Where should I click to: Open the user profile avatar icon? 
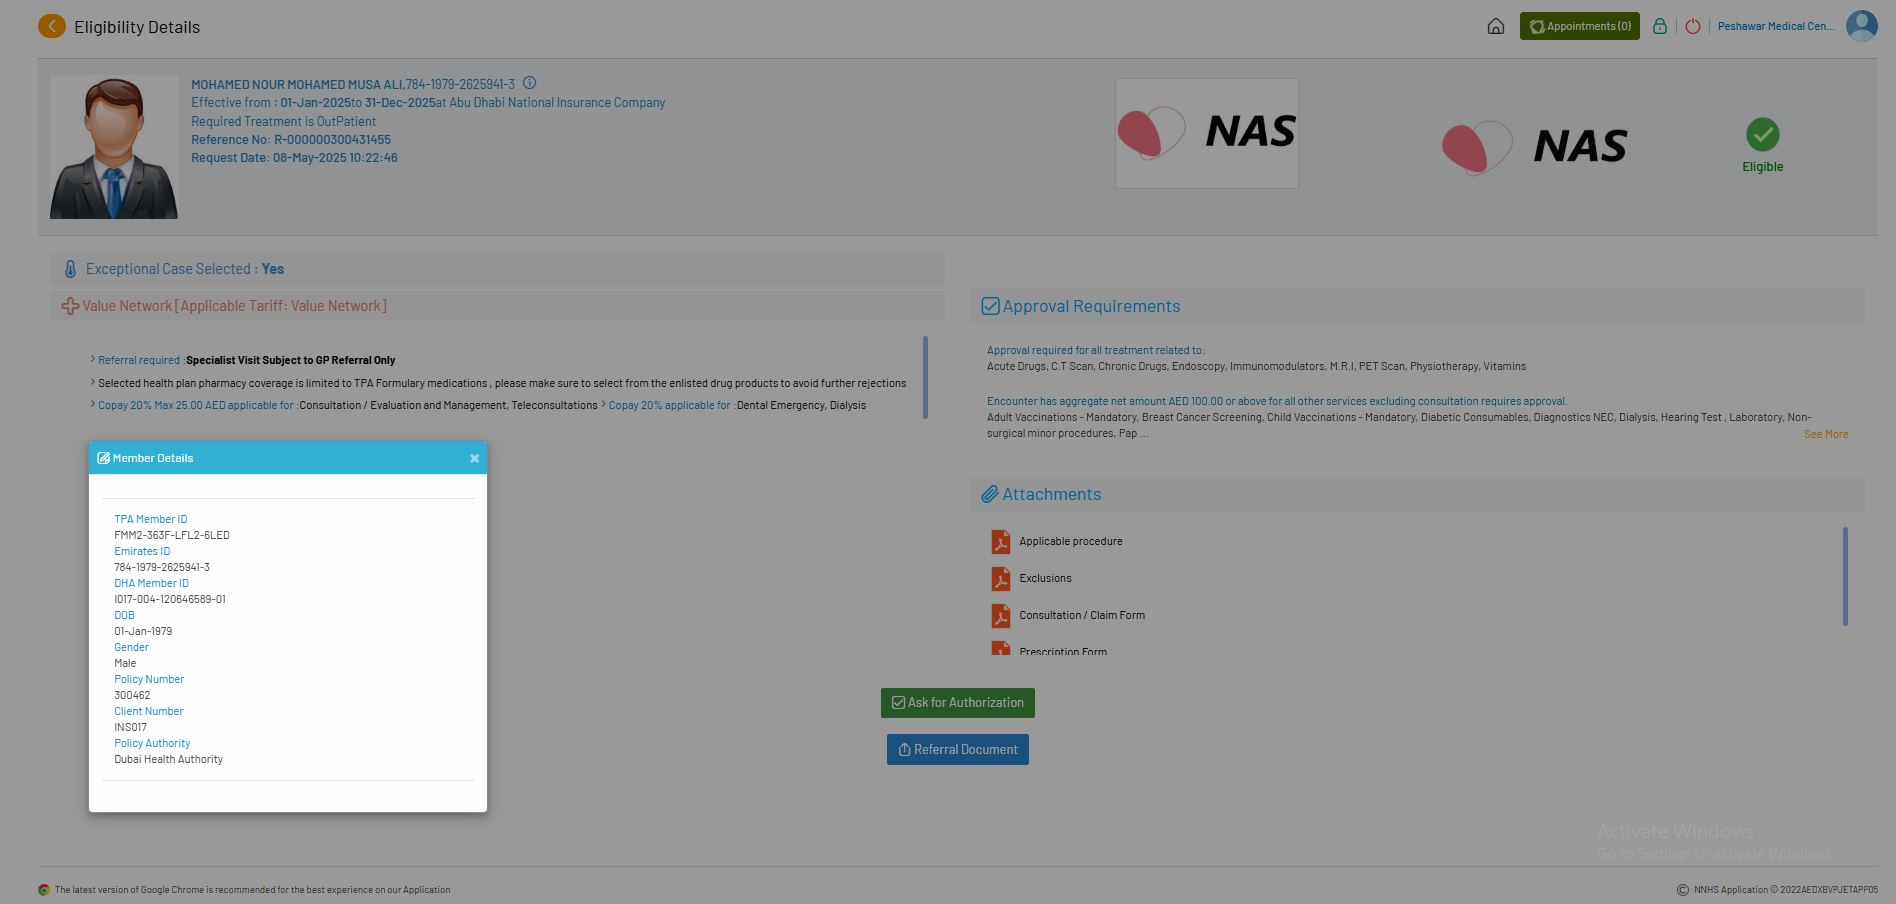click(x=1861, y=26)
